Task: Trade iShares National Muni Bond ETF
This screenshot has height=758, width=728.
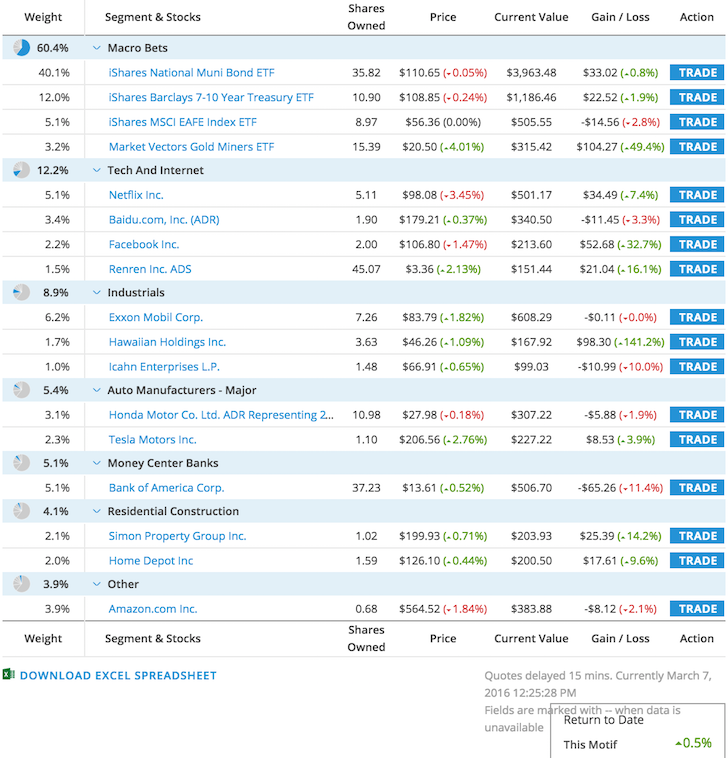Action: (x=697, y=73)
